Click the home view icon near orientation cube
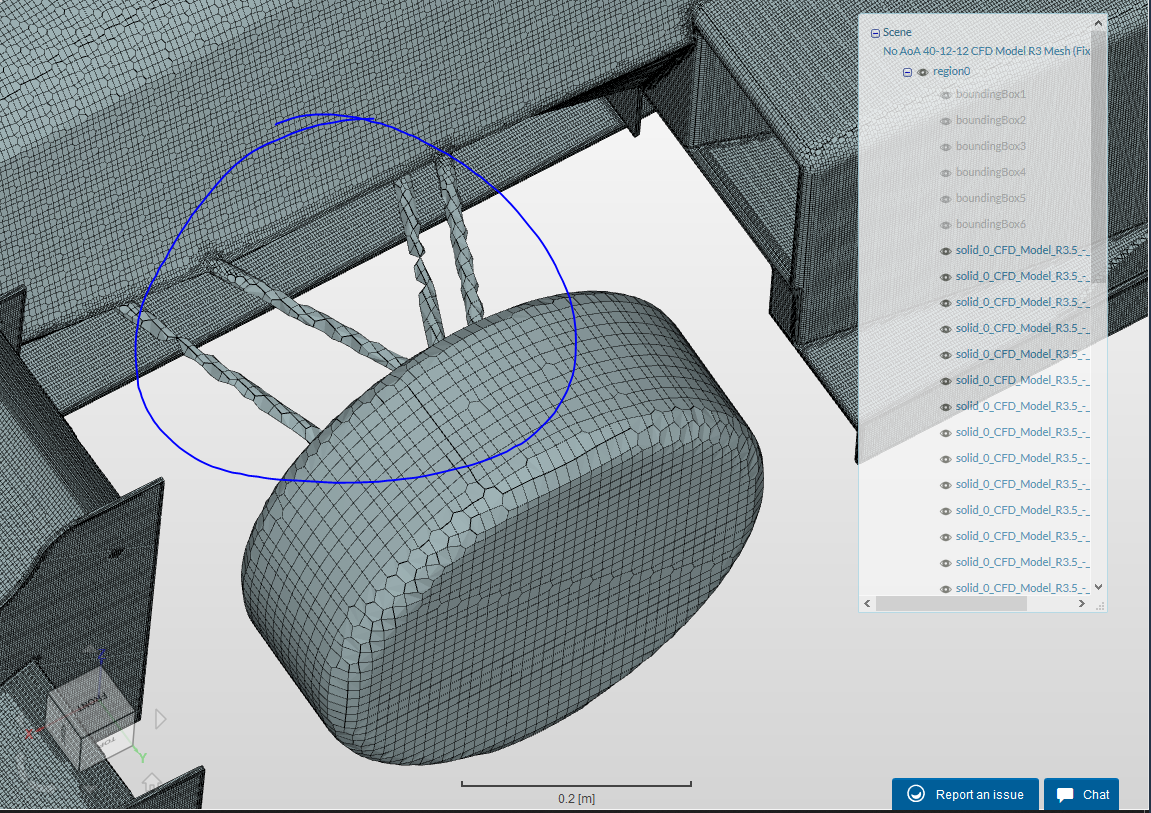Viewport: 1151px width, 813px height. 150,781
